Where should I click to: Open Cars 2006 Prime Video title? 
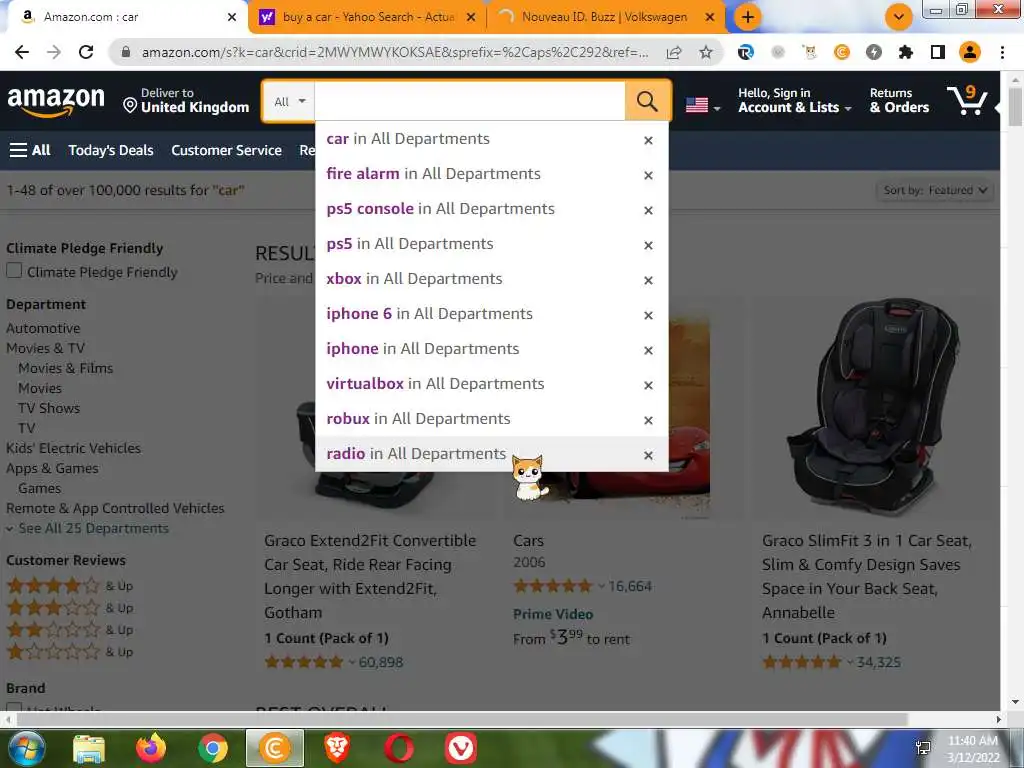[x=528, y=541]
